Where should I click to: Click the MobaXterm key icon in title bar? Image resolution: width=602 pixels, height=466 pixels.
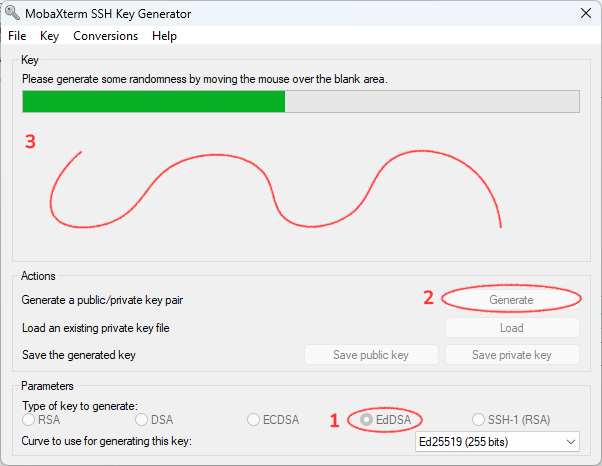[13, 13]
